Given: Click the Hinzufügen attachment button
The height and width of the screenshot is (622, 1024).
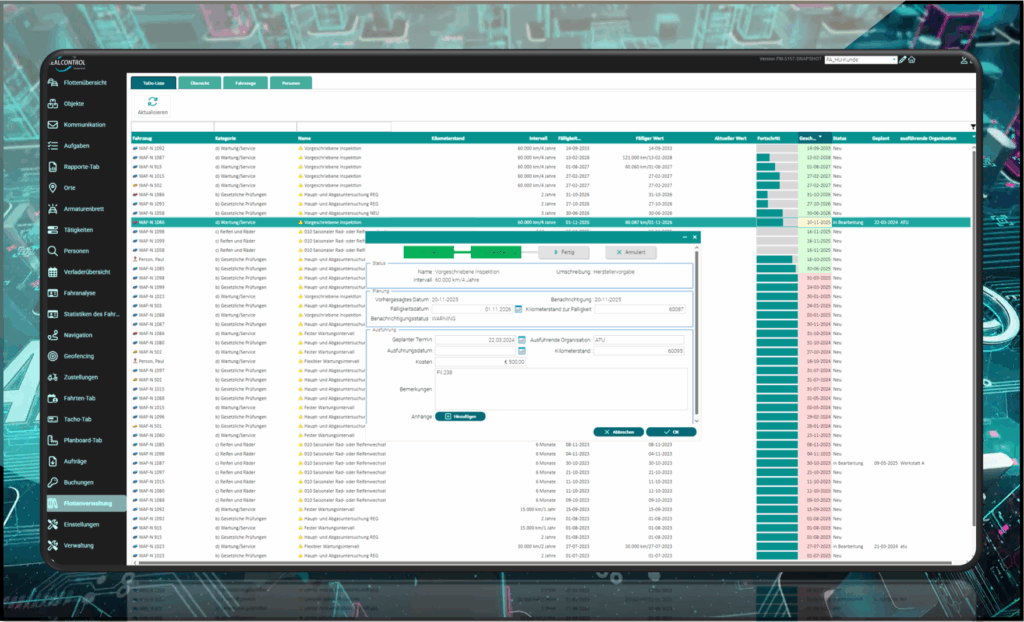Looking at the screenshot, I should [460, 416].
